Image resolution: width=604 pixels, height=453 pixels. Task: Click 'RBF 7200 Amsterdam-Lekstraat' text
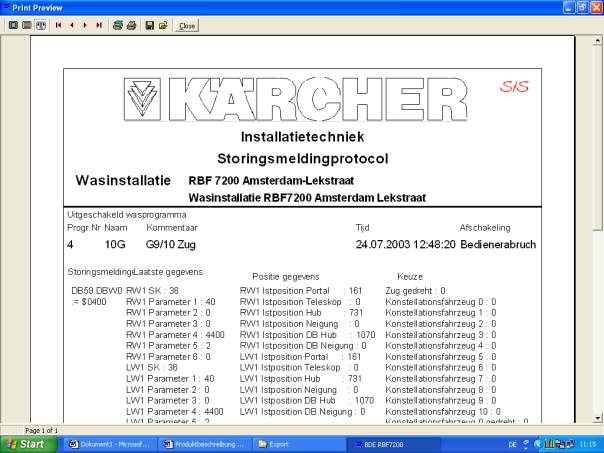[x=271, y=181]
